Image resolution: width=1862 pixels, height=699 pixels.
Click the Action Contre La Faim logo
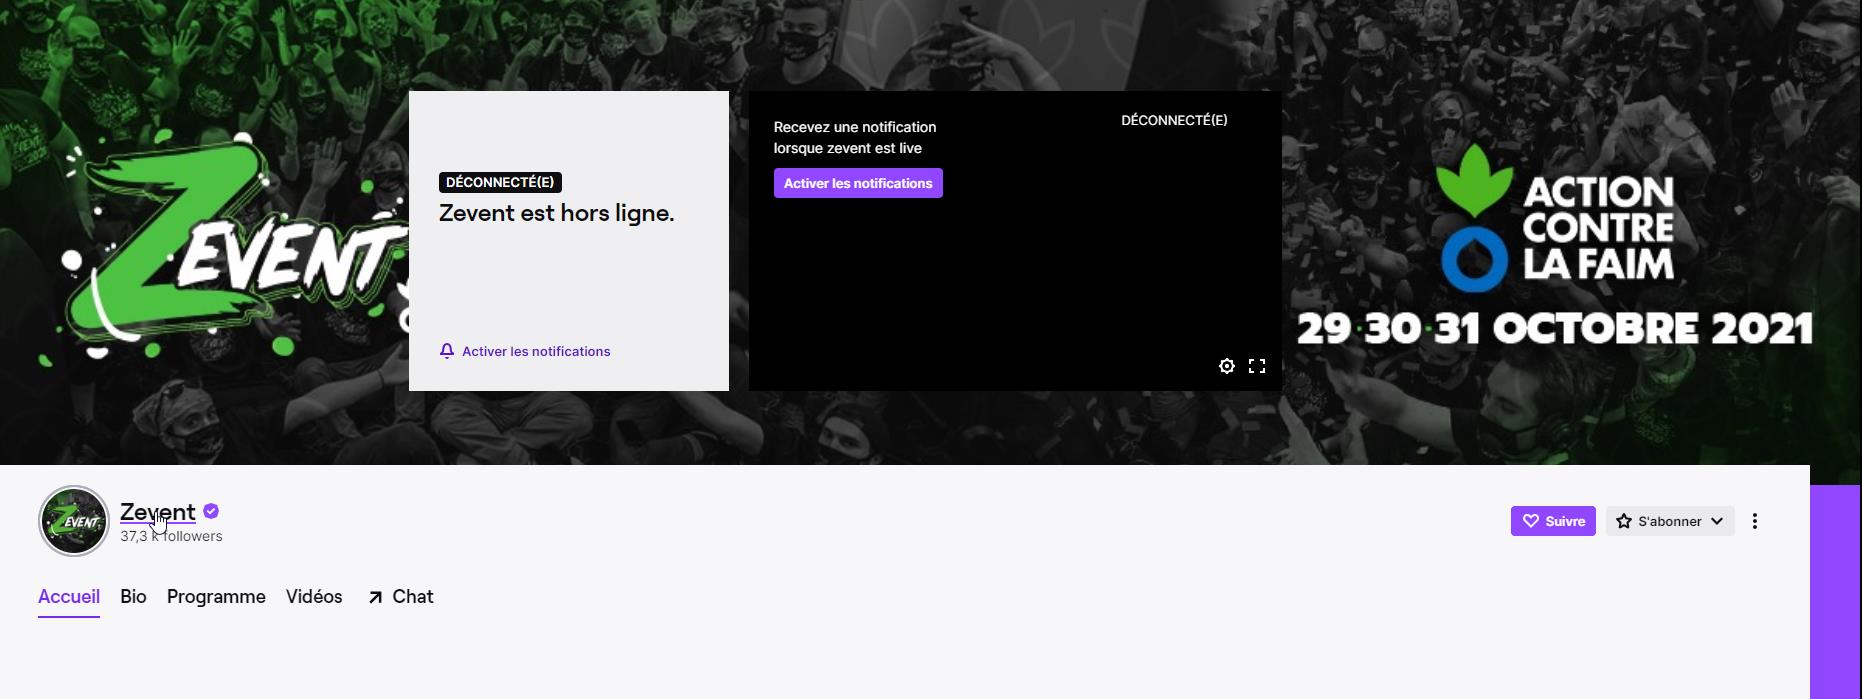coord(1555,219)
